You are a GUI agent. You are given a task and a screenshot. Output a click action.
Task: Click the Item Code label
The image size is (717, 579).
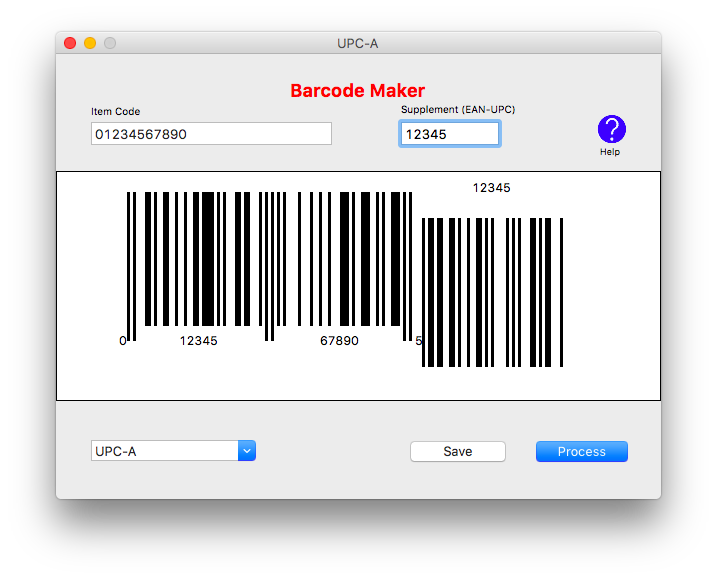click(115, 112)
